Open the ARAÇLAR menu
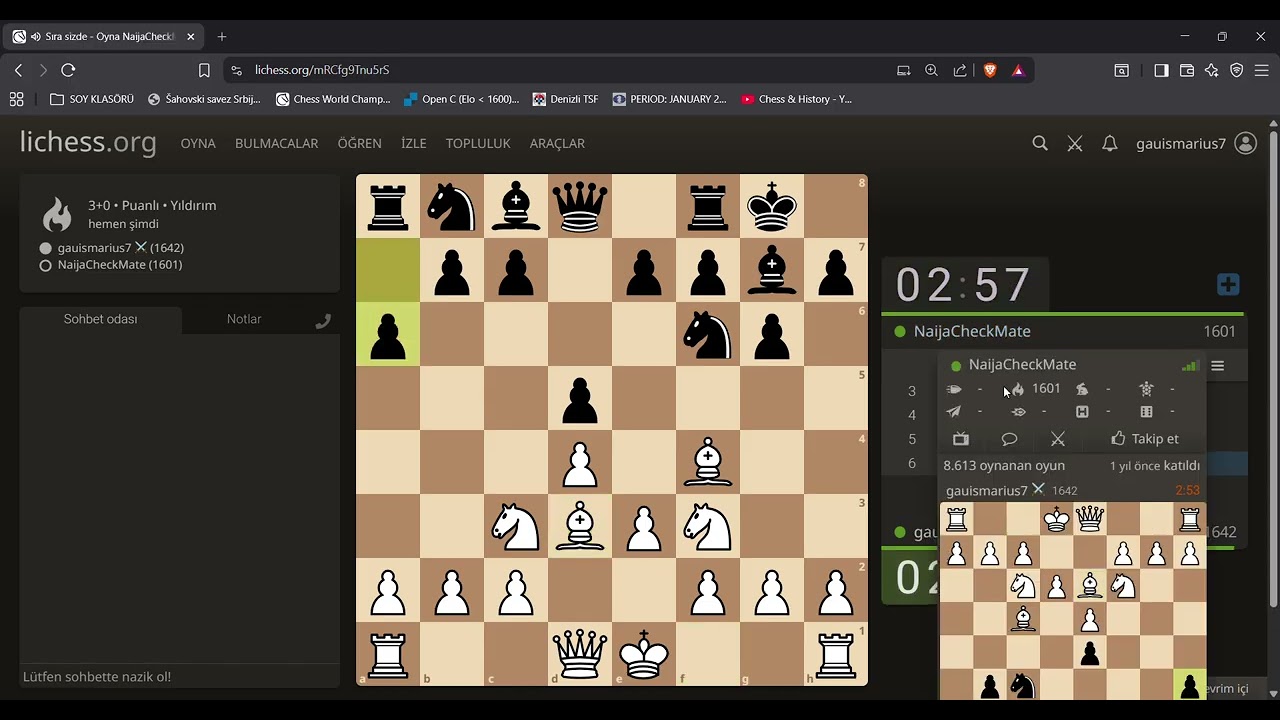Screen dimensions: 1280x720 tap(557, 143)
